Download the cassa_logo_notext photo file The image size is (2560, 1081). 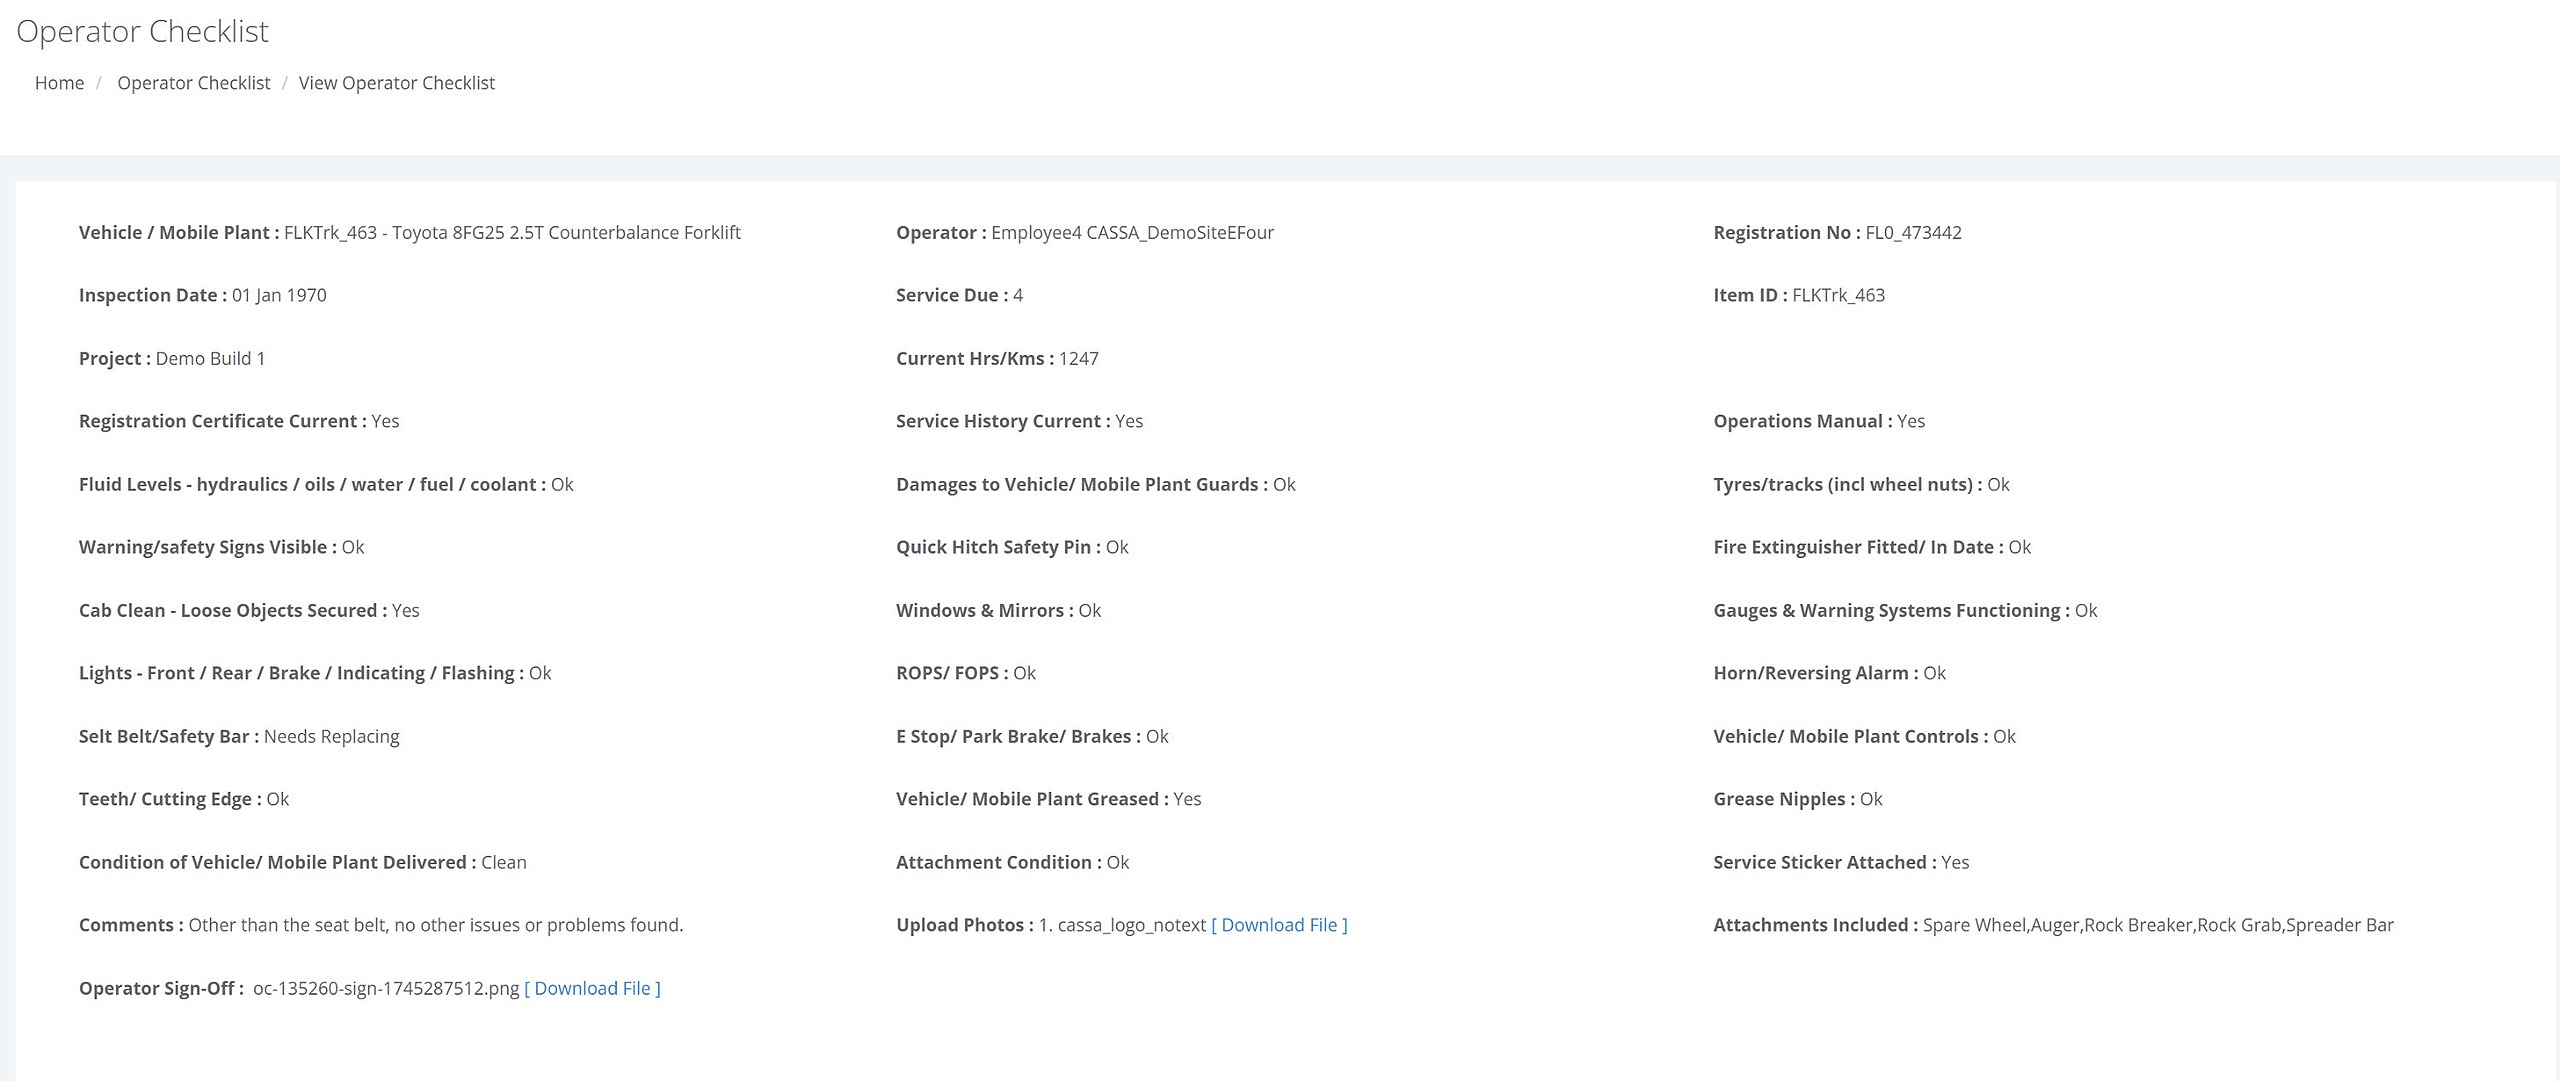(x=1279, y=925)
